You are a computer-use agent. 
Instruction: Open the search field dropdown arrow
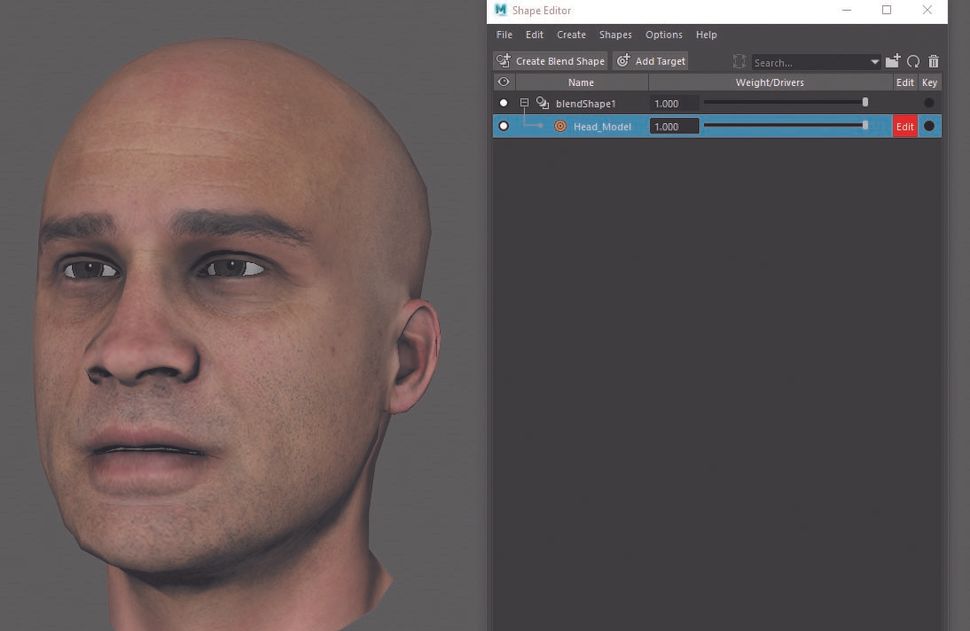click(876, 61)
